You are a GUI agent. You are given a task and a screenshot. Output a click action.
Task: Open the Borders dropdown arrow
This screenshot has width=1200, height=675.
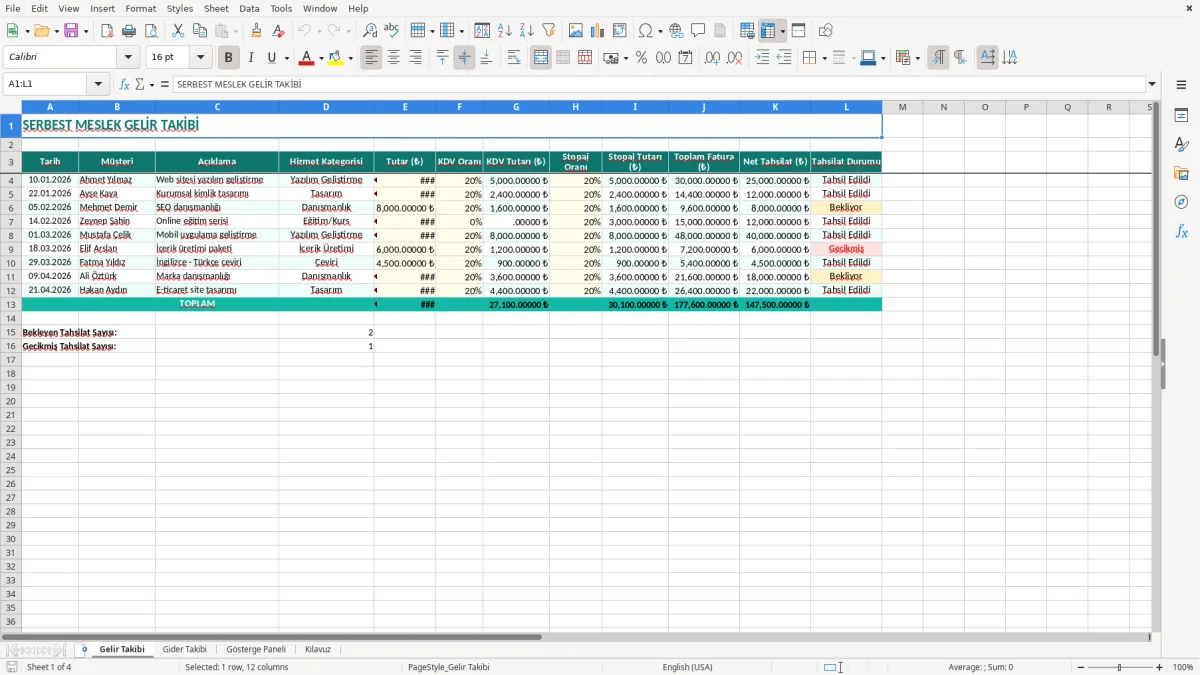824,58
